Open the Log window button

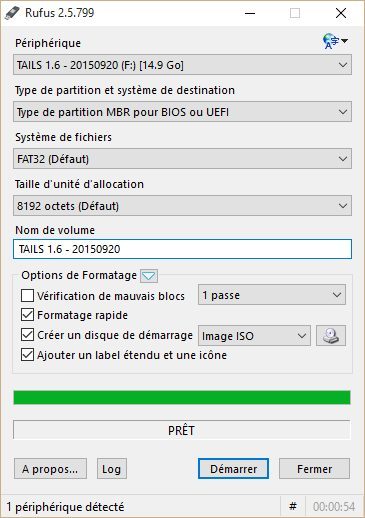(x=112, y=469)
